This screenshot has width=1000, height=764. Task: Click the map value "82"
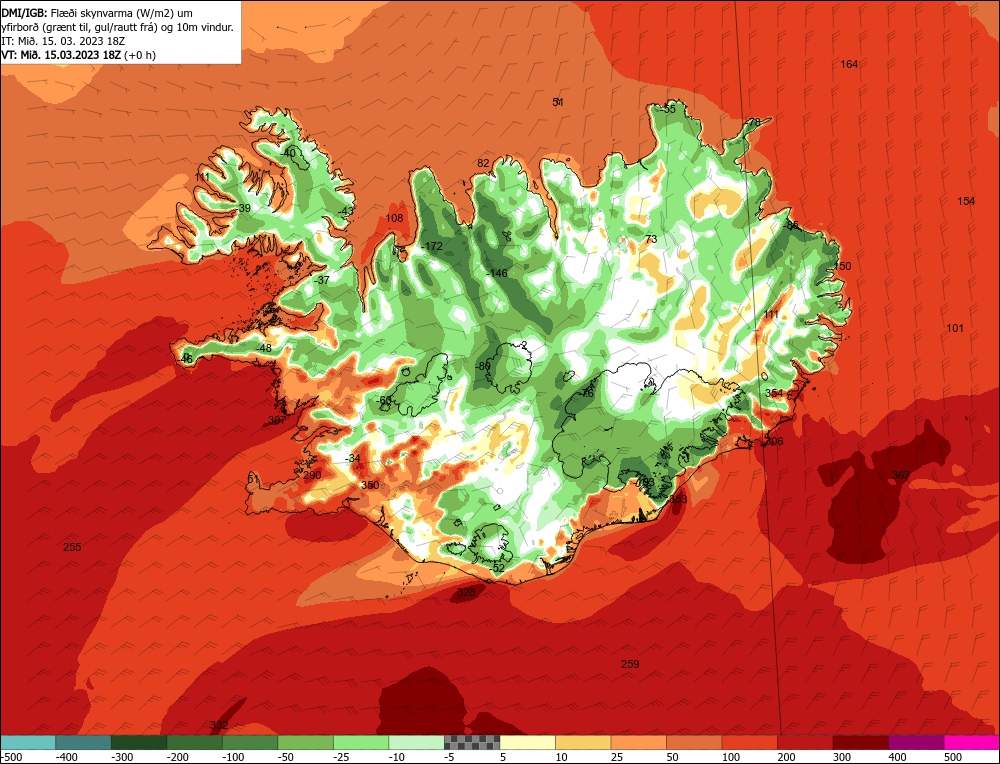(x=483, y=163)
